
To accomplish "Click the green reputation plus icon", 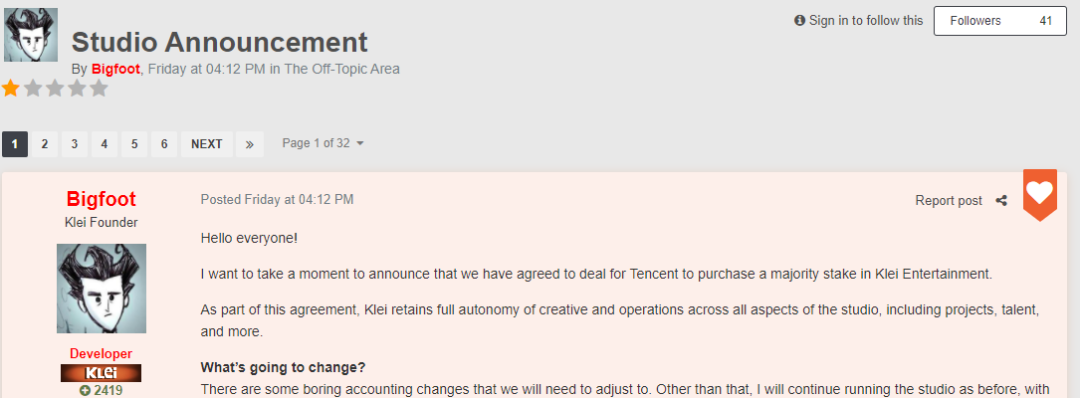I will point(85,391).
